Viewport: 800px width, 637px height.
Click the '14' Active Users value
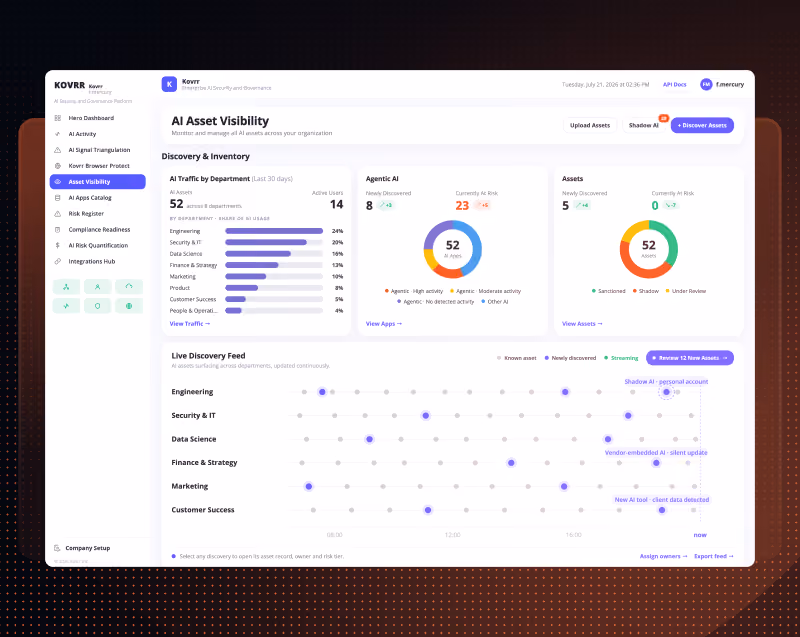(336, 205)
